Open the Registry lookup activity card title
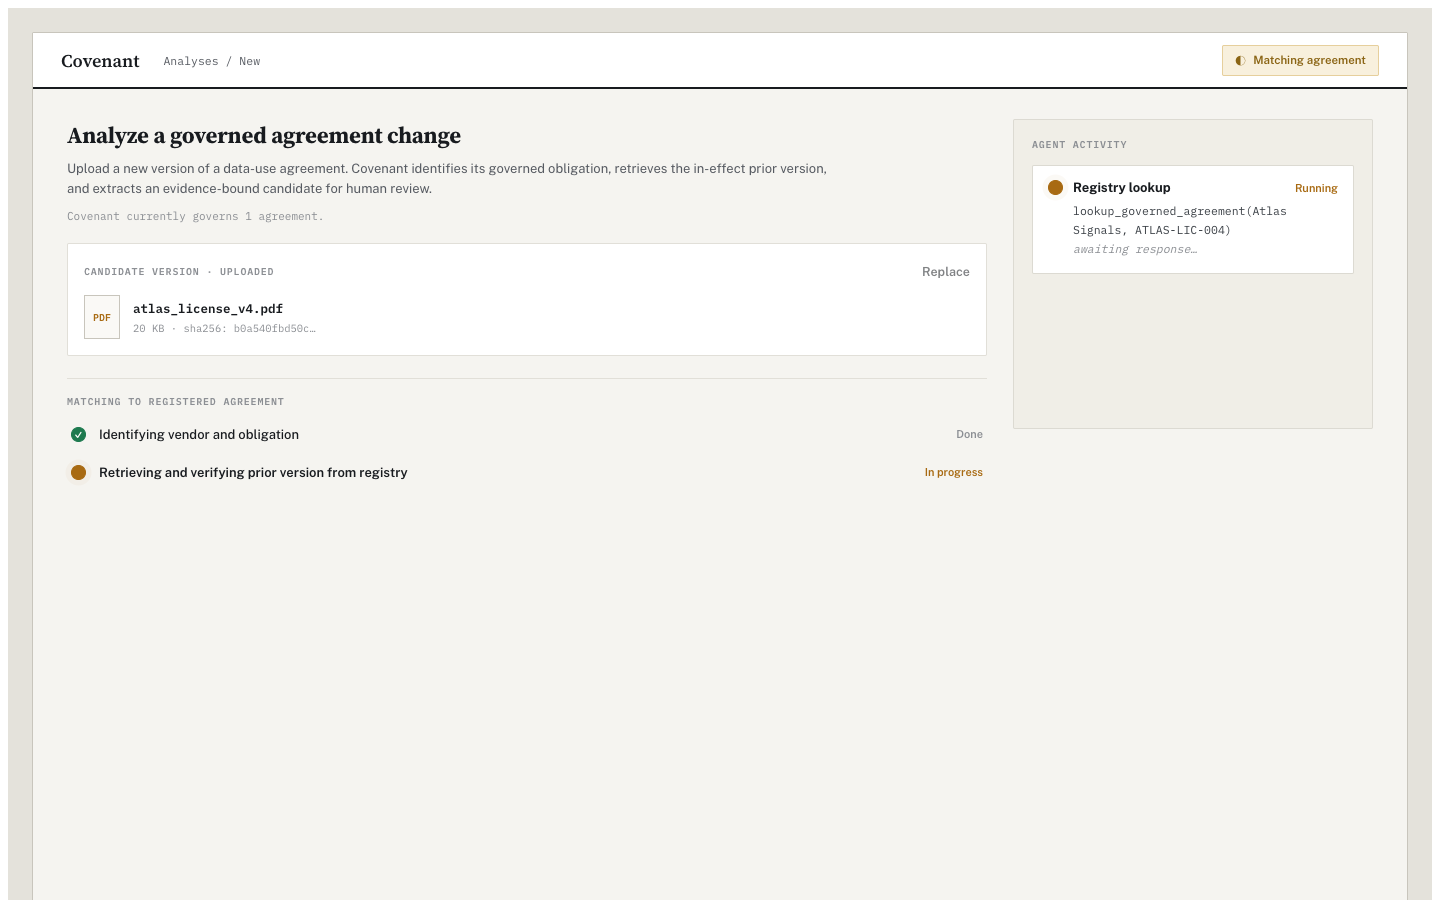Viewport: 1440px width, 900px height. (1122, 187)
